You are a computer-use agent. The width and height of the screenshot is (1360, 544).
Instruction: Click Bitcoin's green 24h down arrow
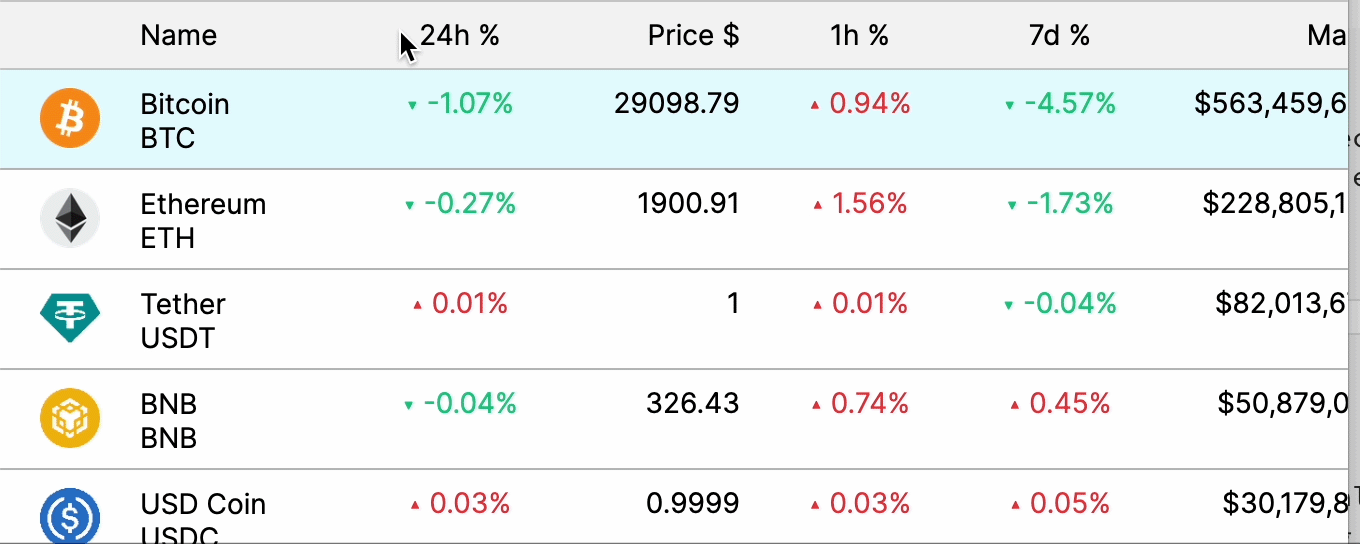coord(412,105)
